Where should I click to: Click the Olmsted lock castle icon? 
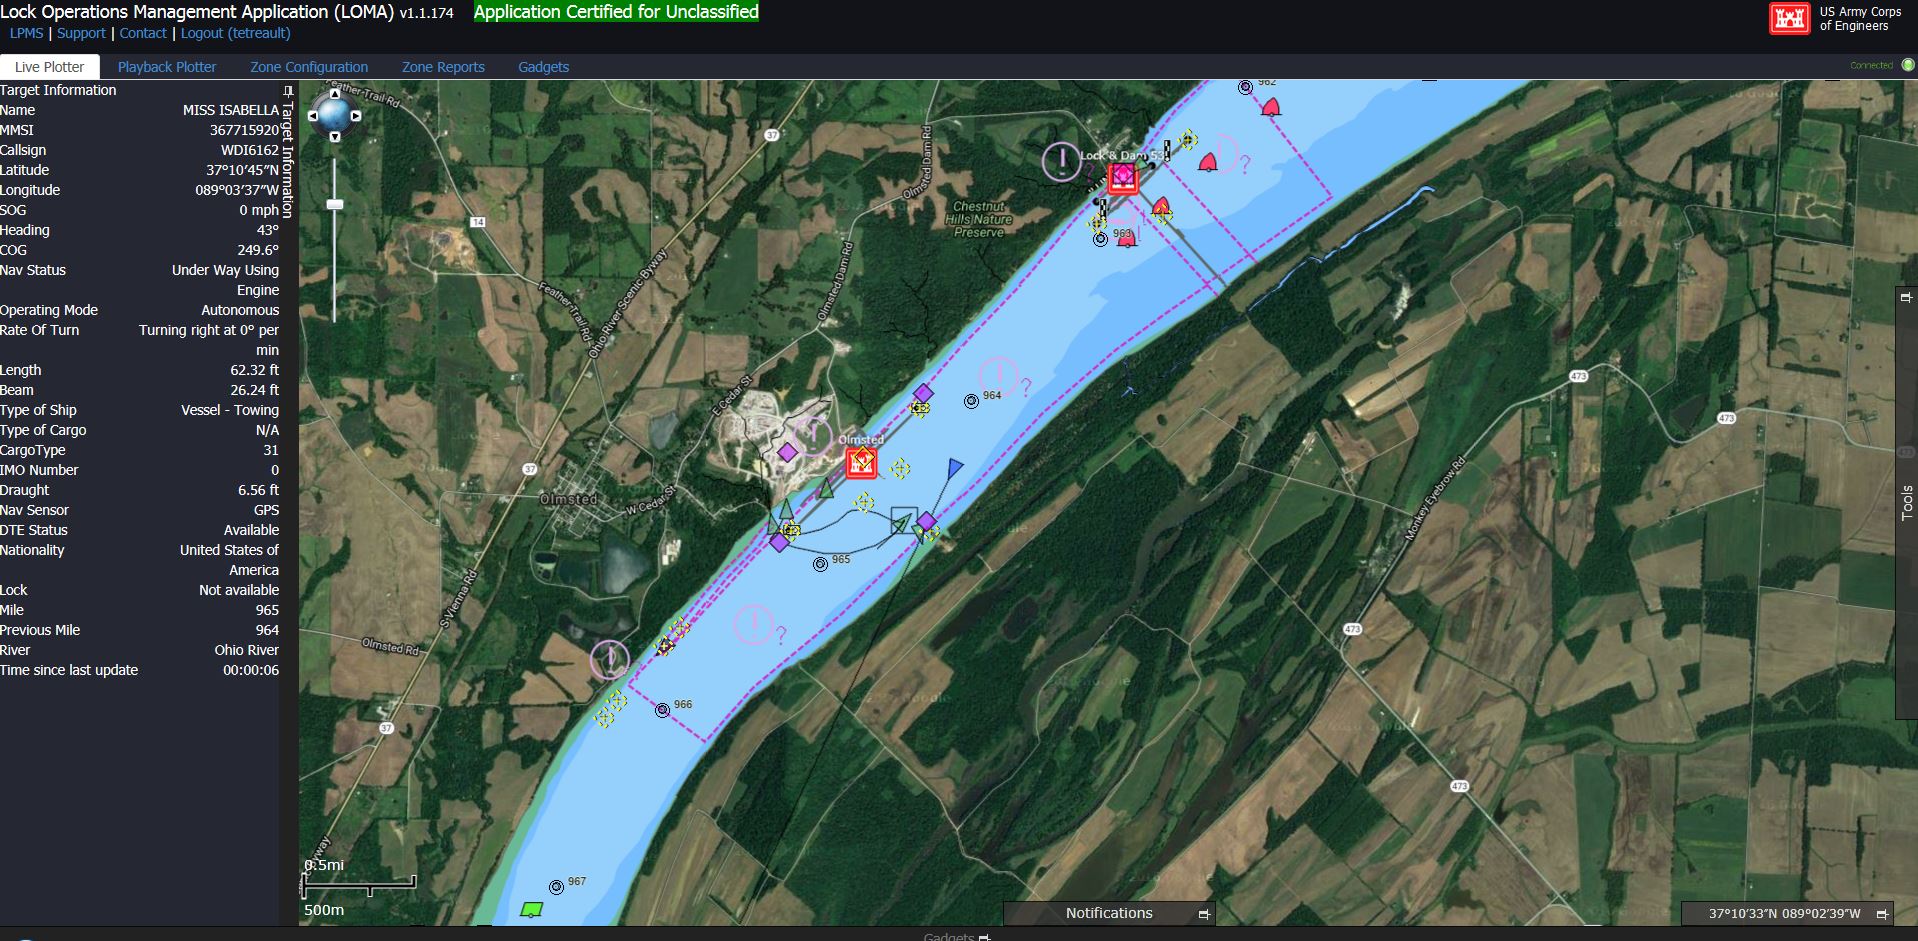tap(860, 463)
